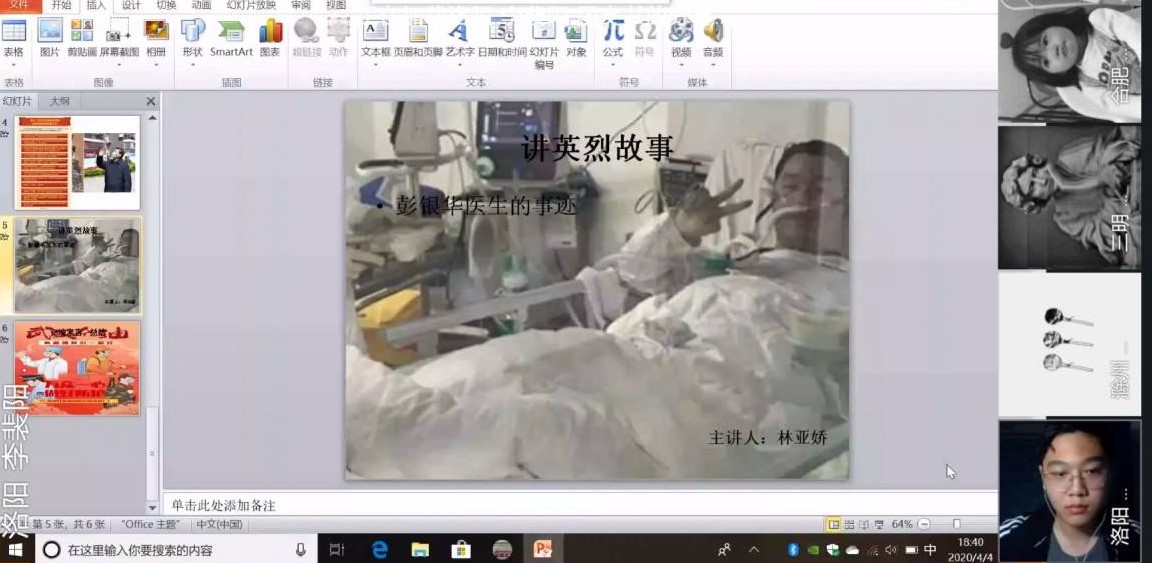Start Slide Show view from status bar
The image size is (1152, 563).
(x=878, y=524)
